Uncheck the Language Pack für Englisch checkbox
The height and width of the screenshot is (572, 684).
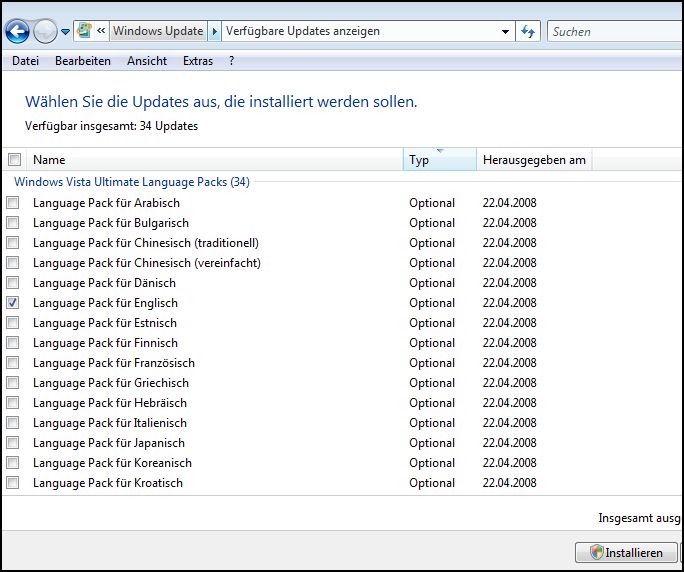click(x=13, y=303)
